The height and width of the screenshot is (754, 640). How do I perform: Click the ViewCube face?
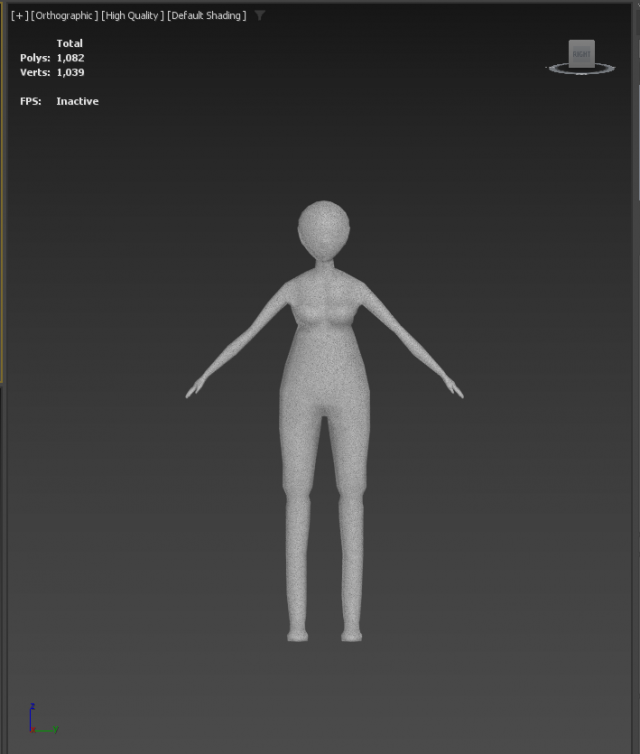tap(581, 53)
